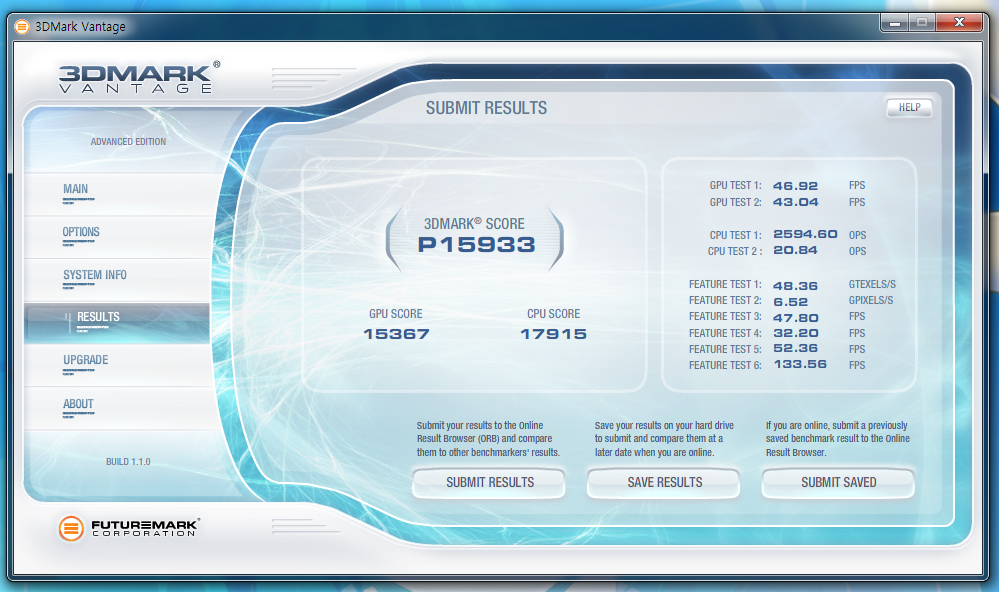
Task: Click the Build 1.1.0 version text
Action: (x=128, y=461)
